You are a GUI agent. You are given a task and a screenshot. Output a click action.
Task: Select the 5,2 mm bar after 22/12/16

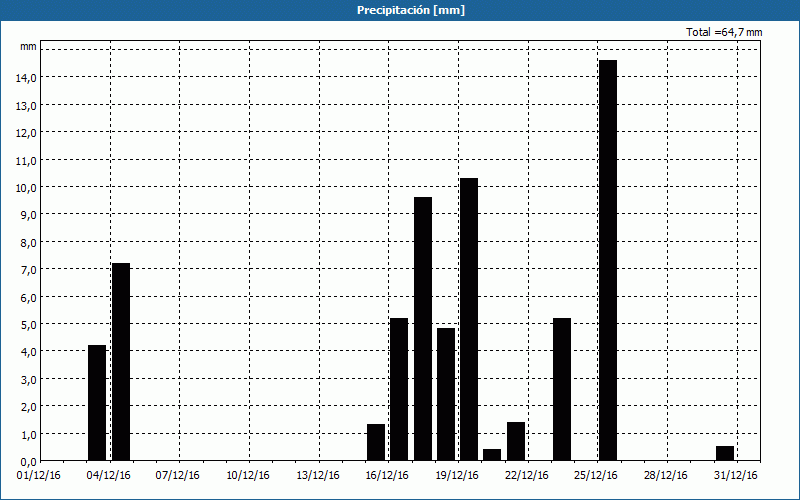[x=562, y=389]
